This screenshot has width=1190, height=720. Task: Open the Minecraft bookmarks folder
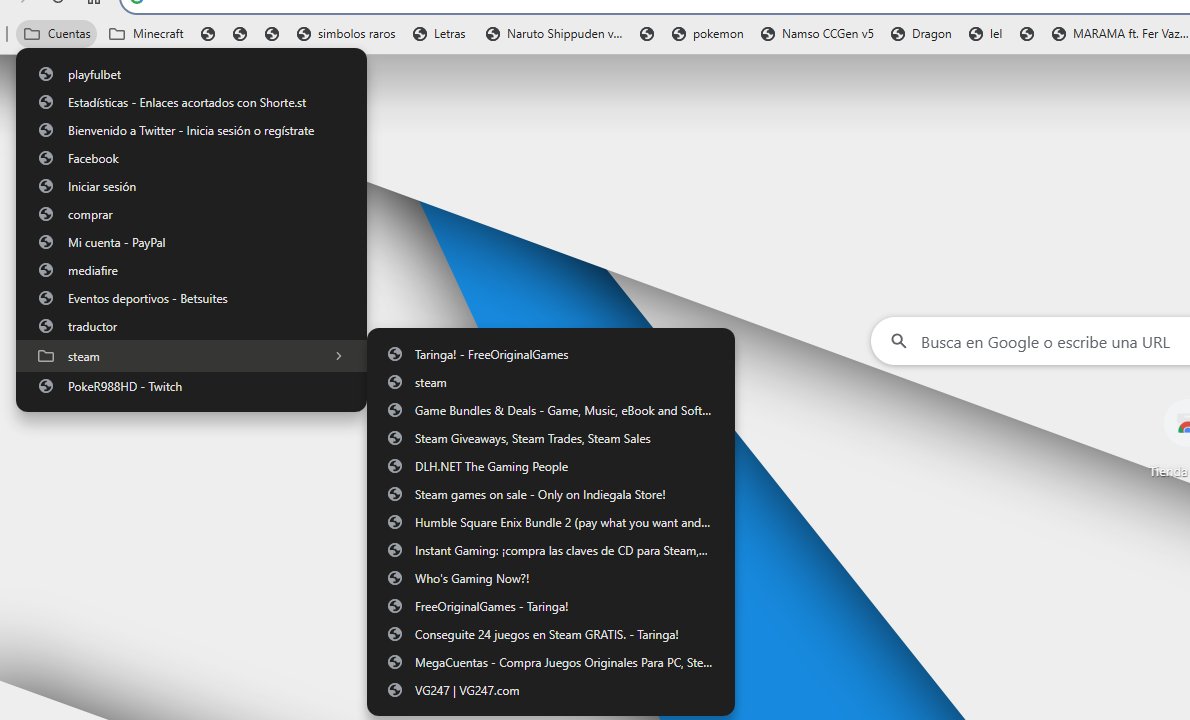(146, 34)
